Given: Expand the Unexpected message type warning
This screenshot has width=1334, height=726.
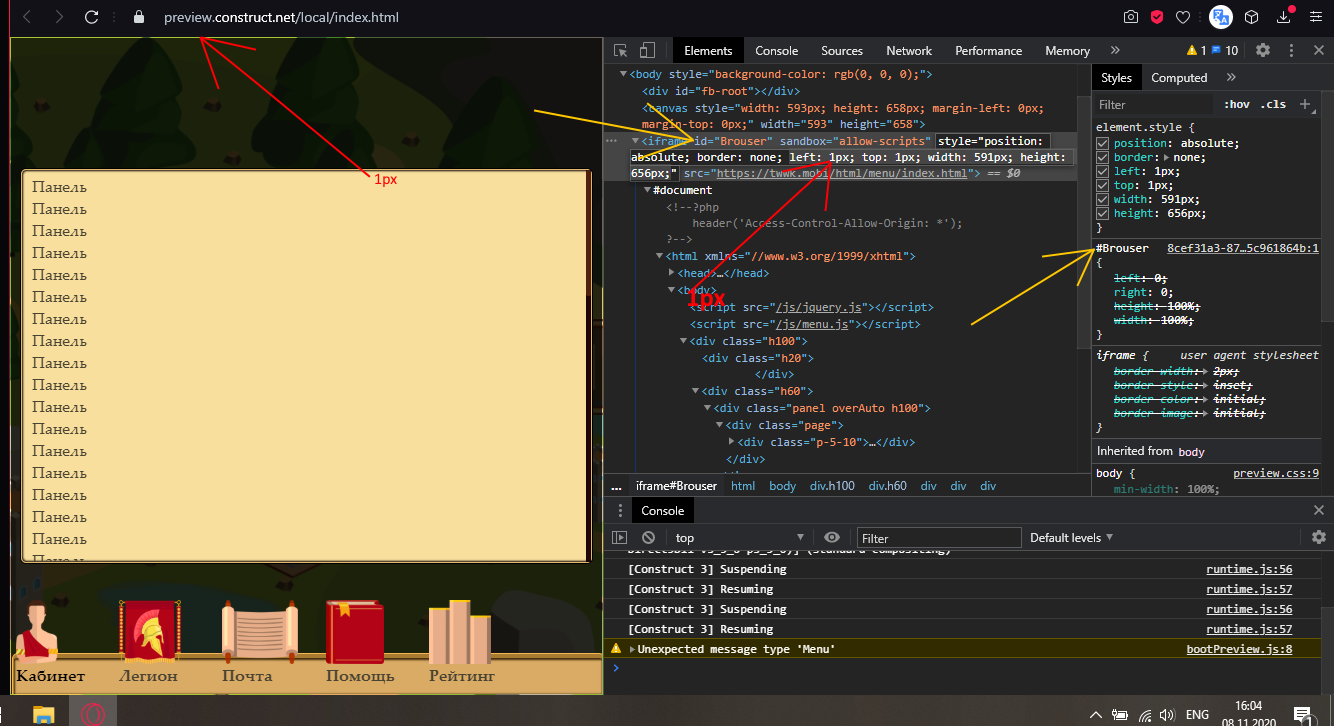Looking at the screenshot, I should click(x=632, y=650).
